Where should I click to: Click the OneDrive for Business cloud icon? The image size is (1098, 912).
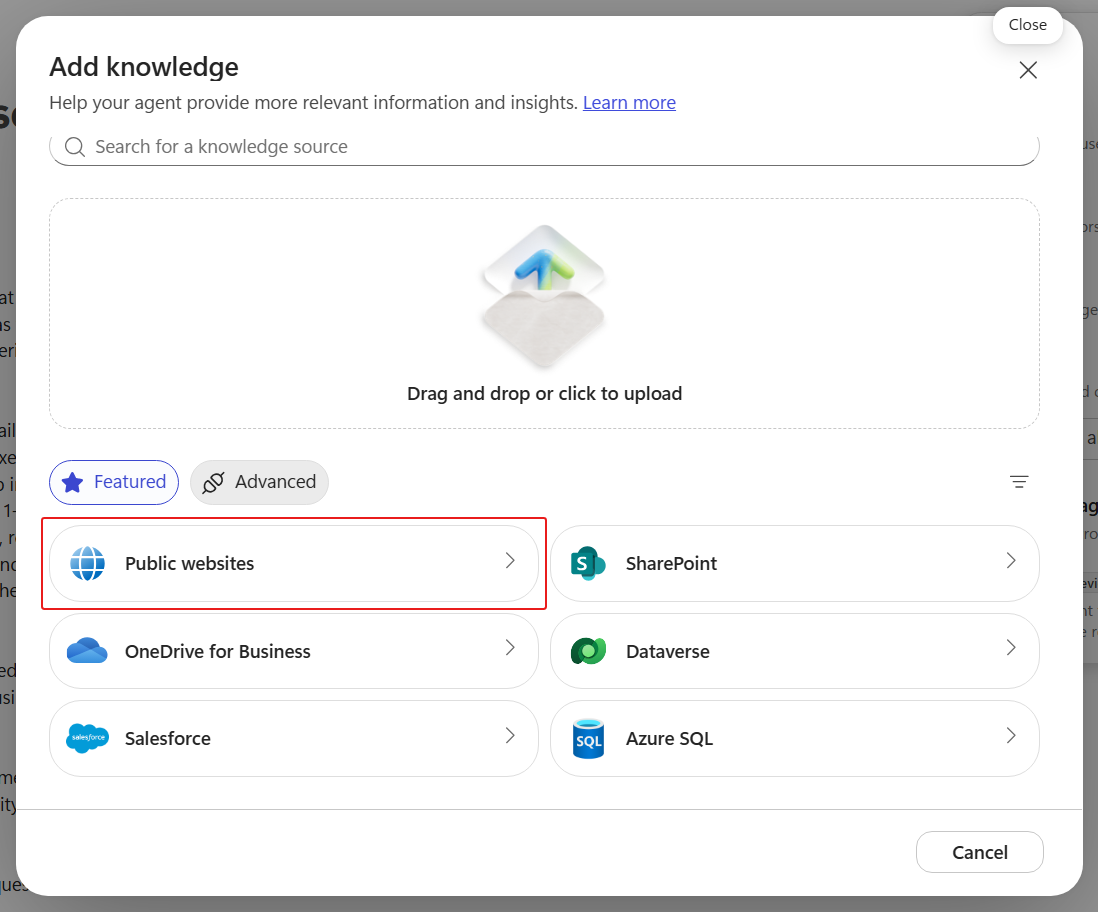click(87, 651)
